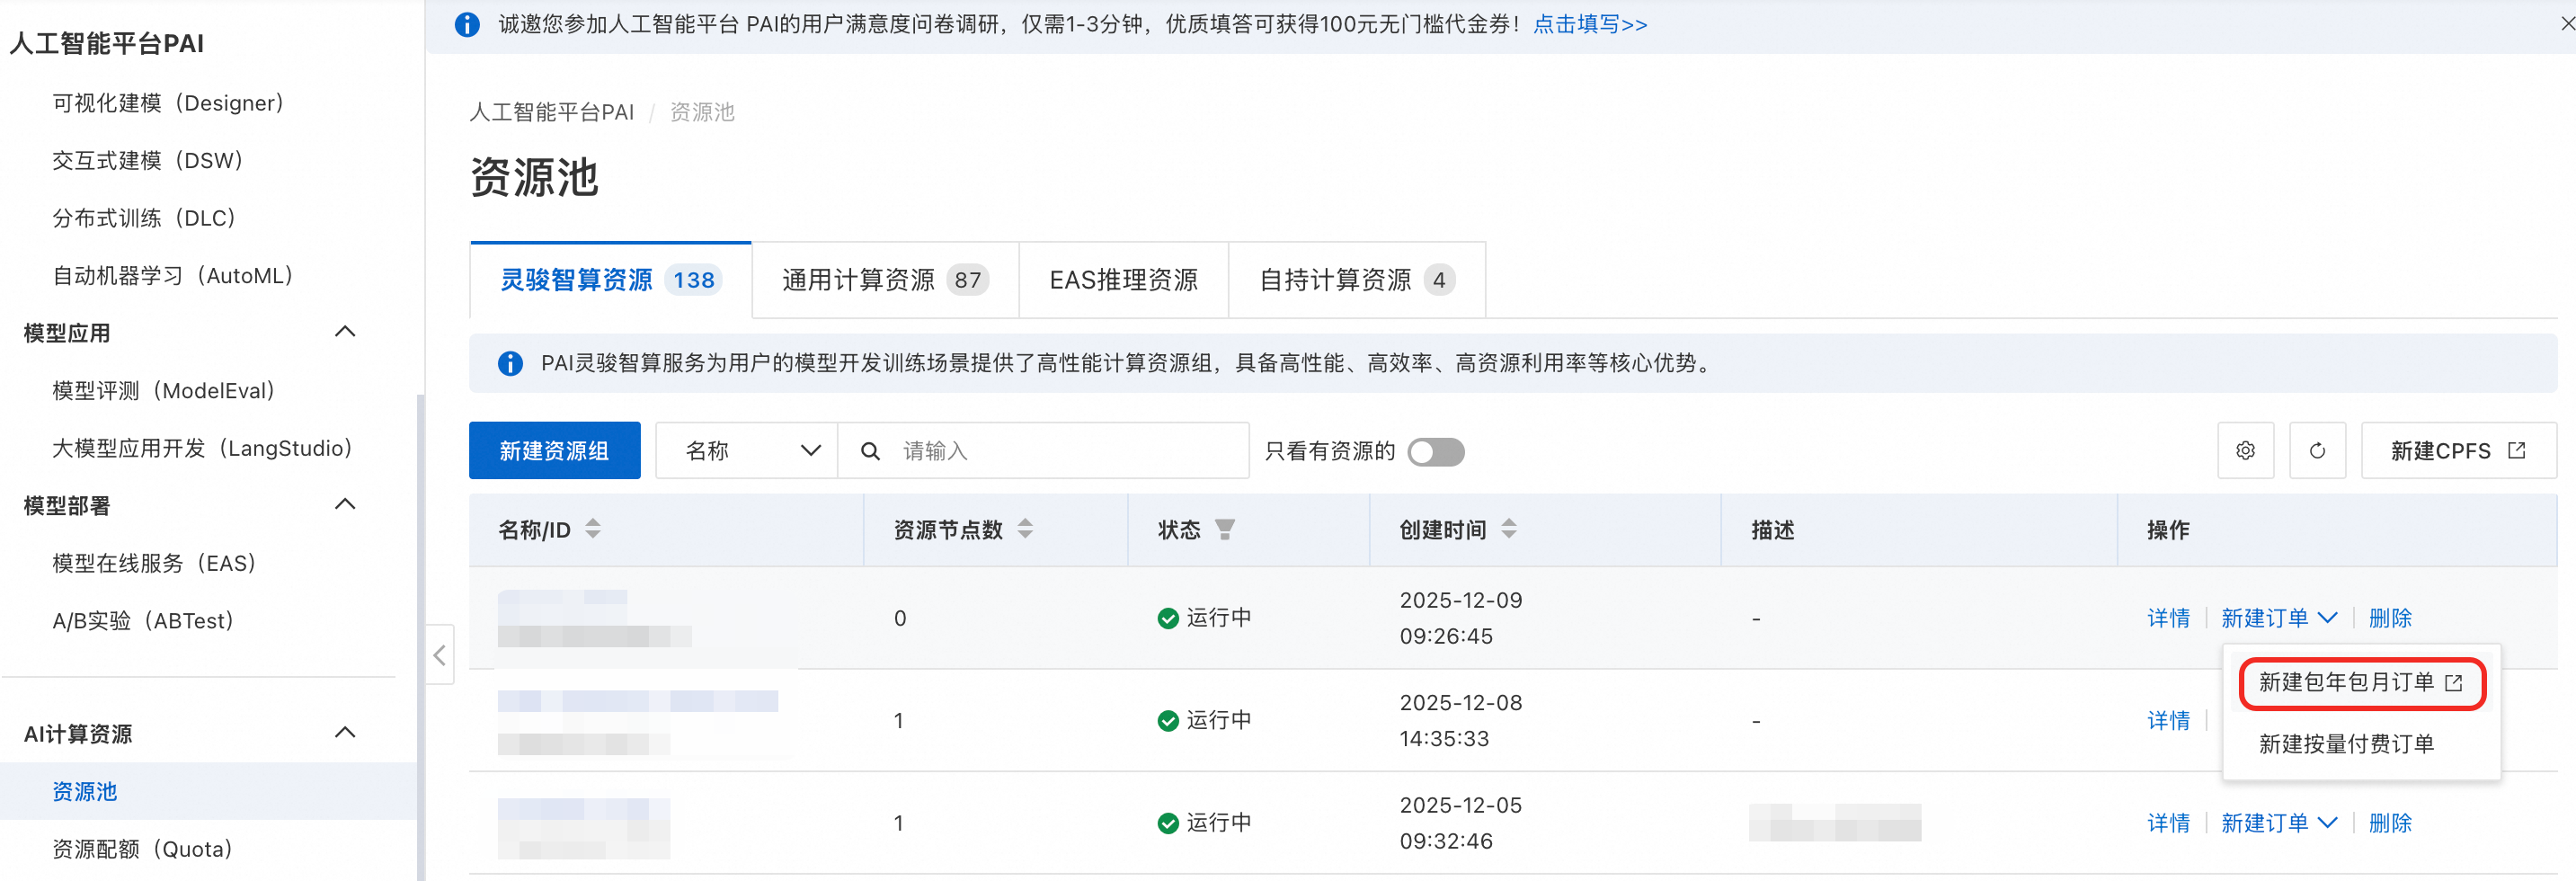The height and width of the screenshot is (881, 2576).
Task: Close the survey banner with the X
Action: (2566, 23)
